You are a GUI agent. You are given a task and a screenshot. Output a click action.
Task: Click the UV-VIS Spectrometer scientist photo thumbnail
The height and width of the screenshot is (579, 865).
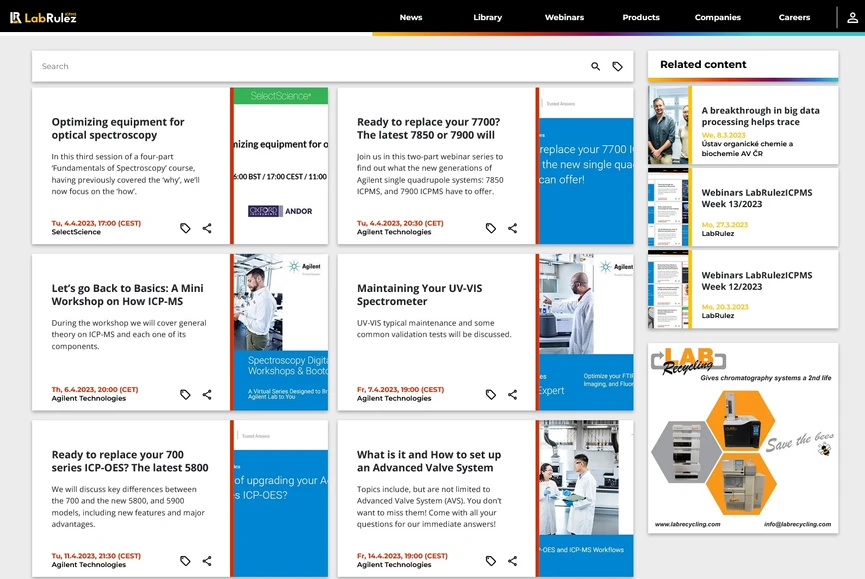pos(586,332)
